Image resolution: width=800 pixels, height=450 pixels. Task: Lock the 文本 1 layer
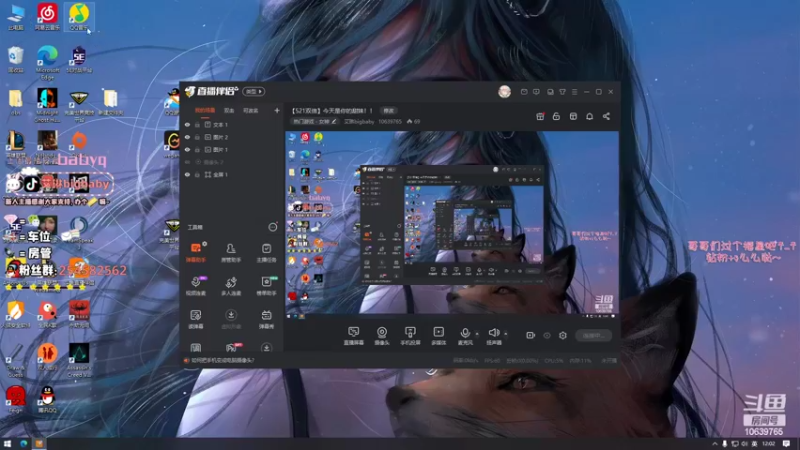[x=197, y=124]
